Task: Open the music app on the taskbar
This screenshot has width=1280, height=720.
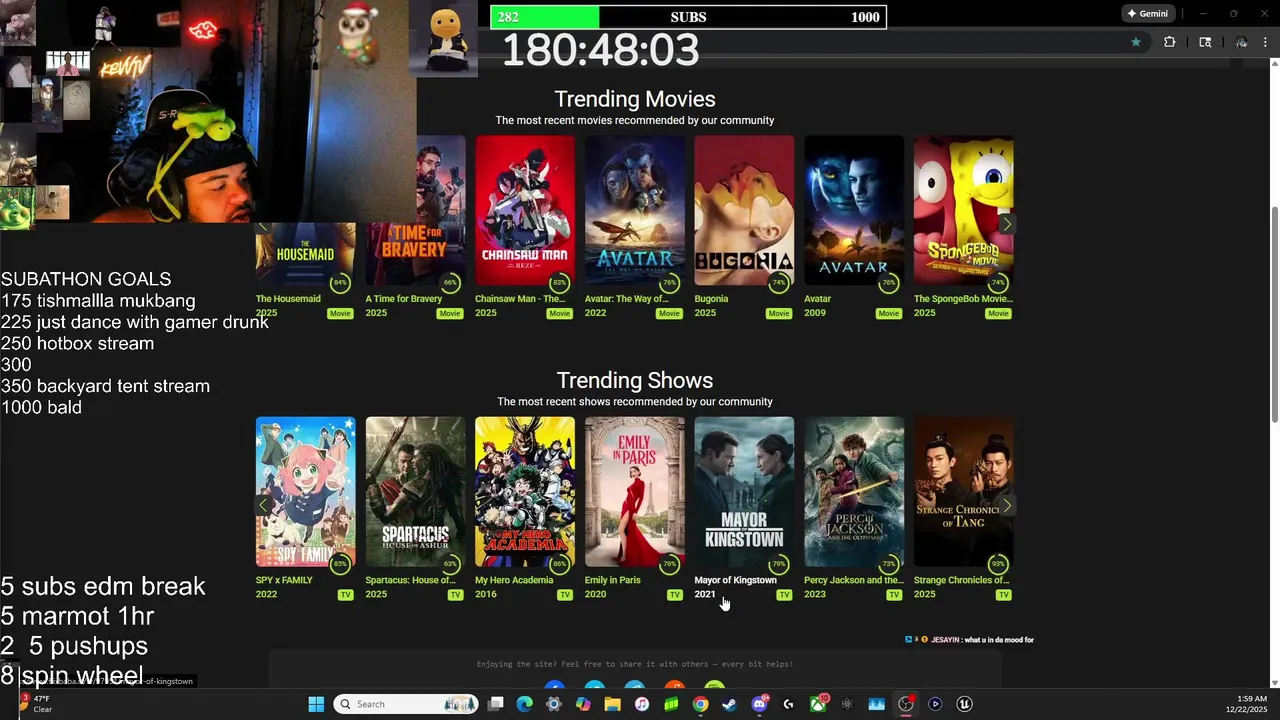Action: 642,704
